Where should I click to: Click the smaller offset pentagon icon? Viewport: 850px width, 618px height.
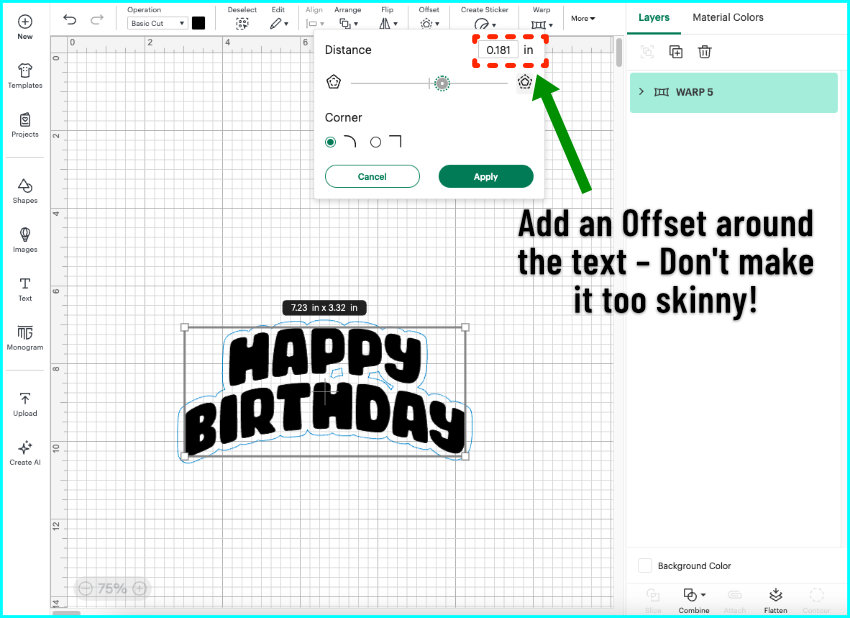(x=333, y=82)
